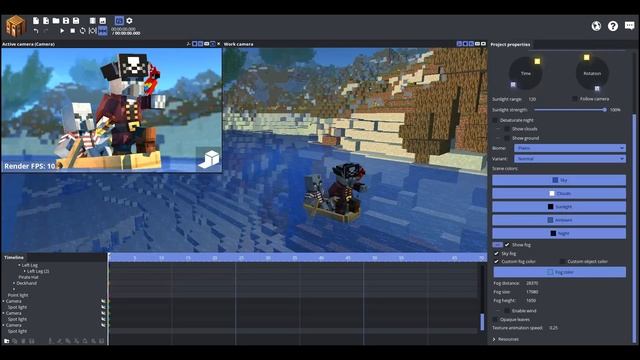Click the first floppy-disk Save icon
The width and height of the screenshot is (640, 360).
pos(66,20)
